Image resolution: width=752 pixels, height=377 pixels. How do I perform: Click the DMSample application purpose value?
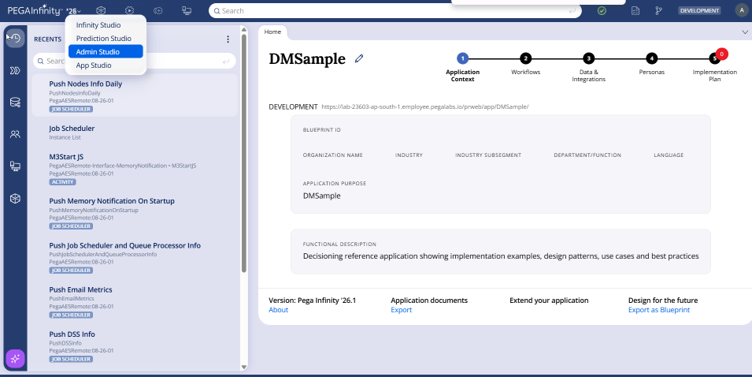(x=322, y=196)
